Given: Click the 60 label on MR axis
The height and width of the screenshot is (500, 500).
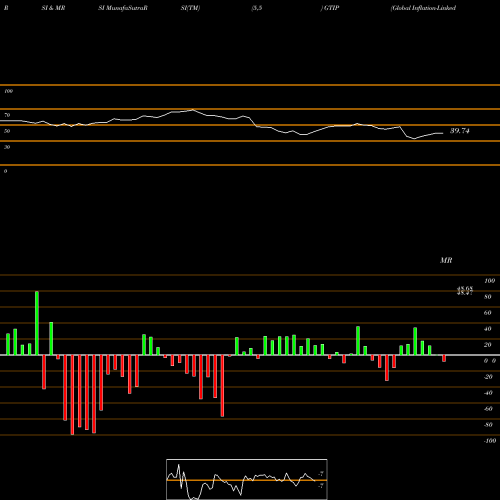Looking at the screenshot, I should click(488, 313).
